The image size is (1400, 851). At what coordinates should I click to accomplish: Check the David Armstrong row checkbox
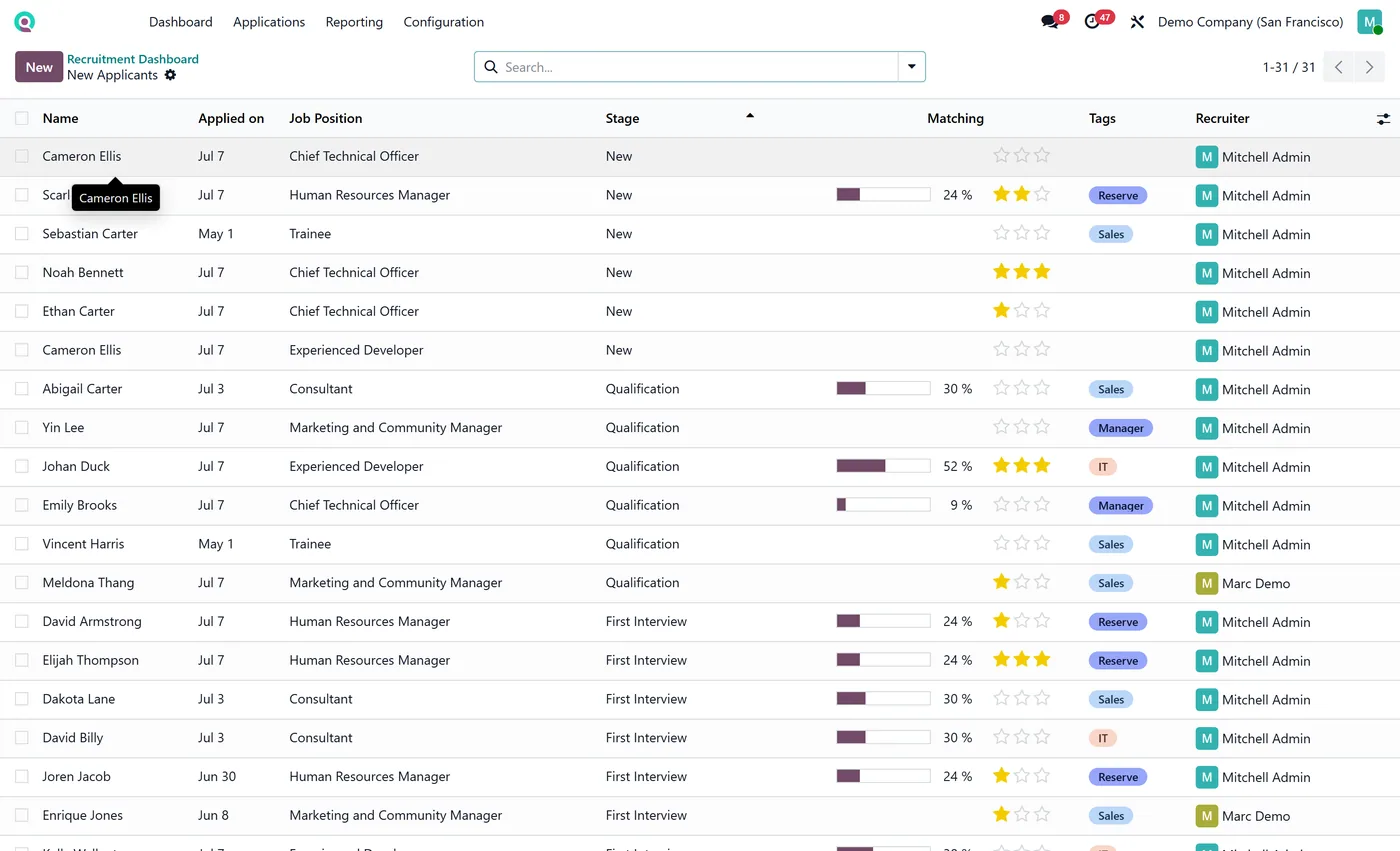coord(22,621)
